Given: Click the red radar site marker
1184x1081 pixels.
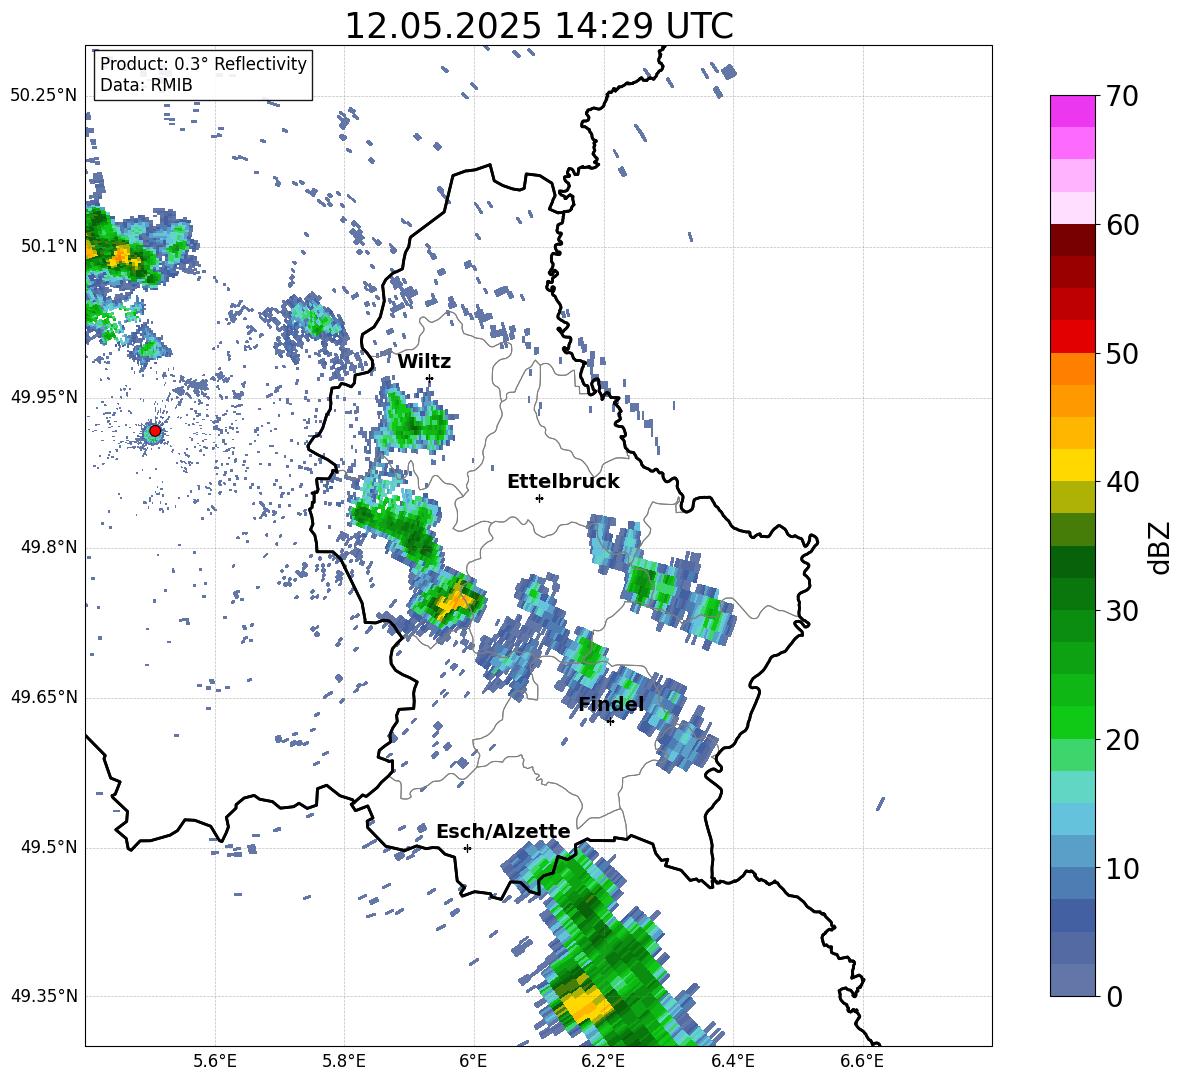Looking at the screenshot, I should pos(155,431).
